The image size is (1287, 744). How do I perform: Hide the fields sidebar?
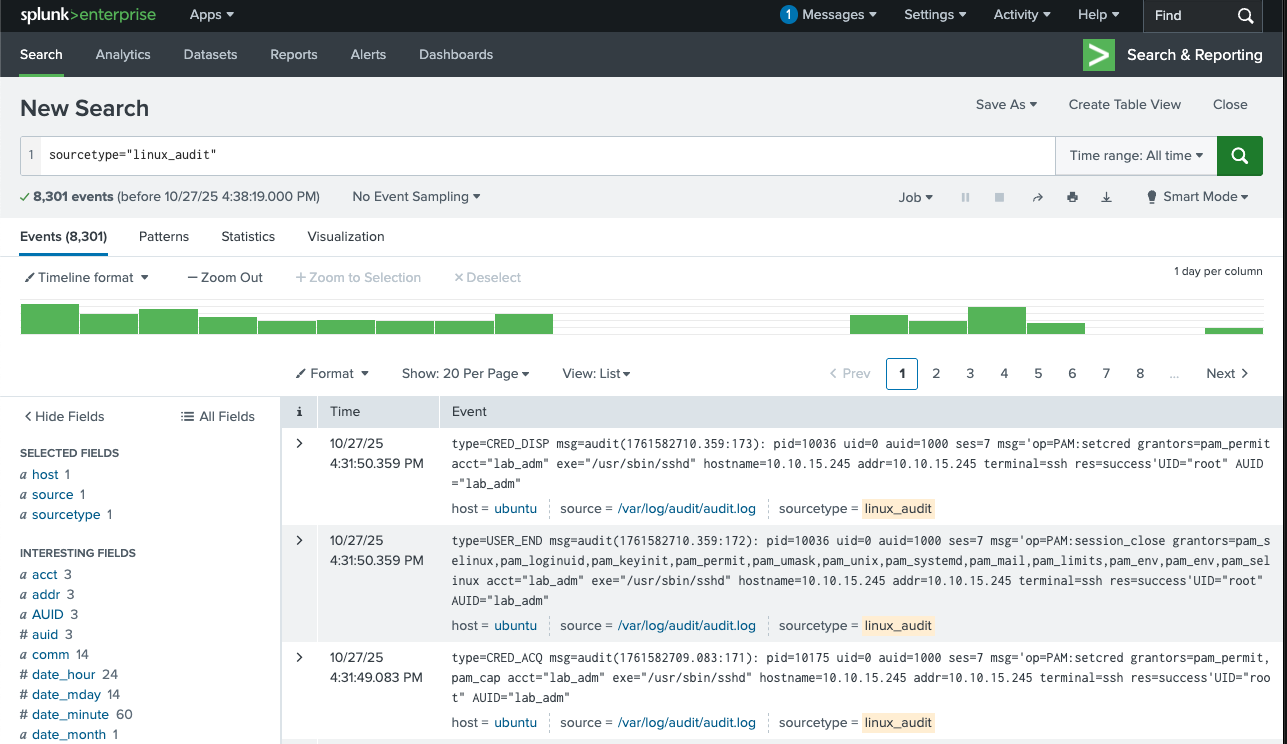point(64,416)
